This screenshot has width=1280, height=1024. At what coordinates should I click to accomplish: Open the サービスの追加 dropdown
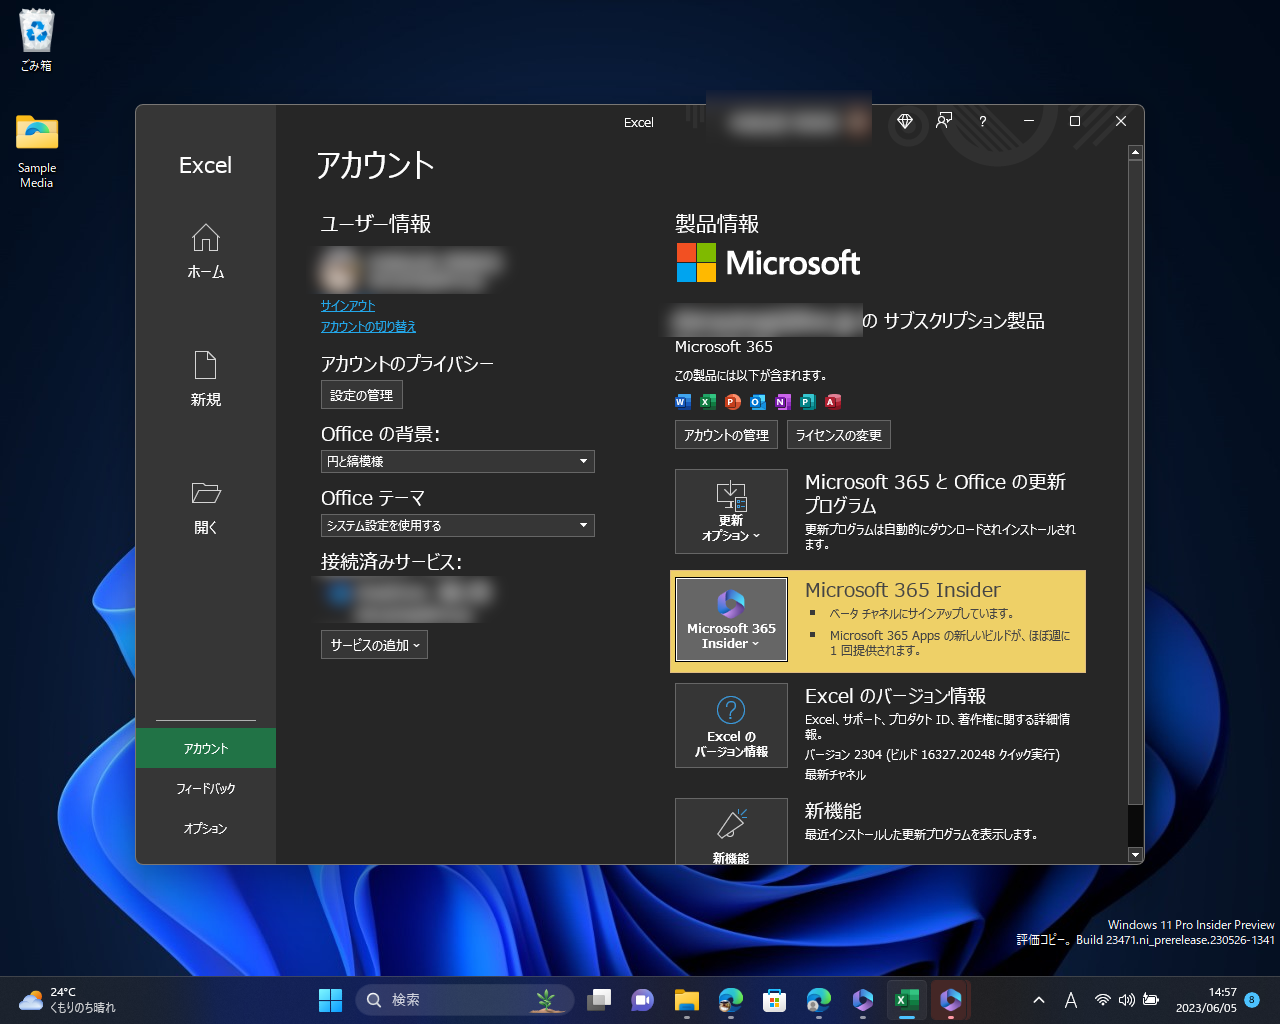pos(373,644)
